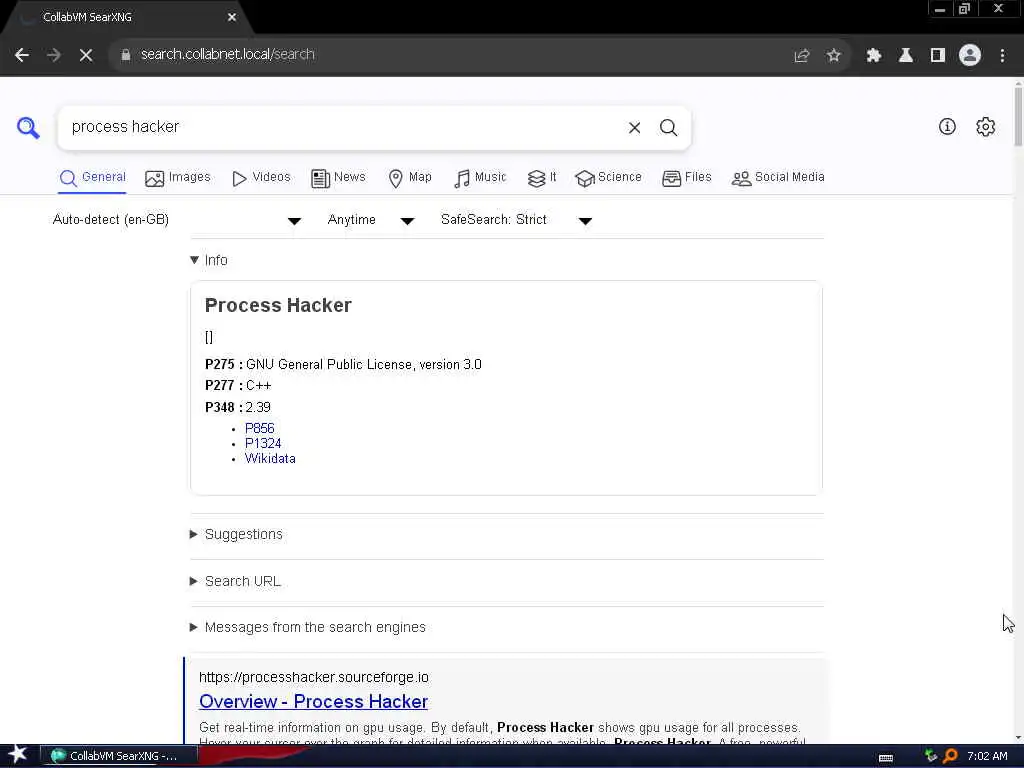Open the P856 link

259,428
